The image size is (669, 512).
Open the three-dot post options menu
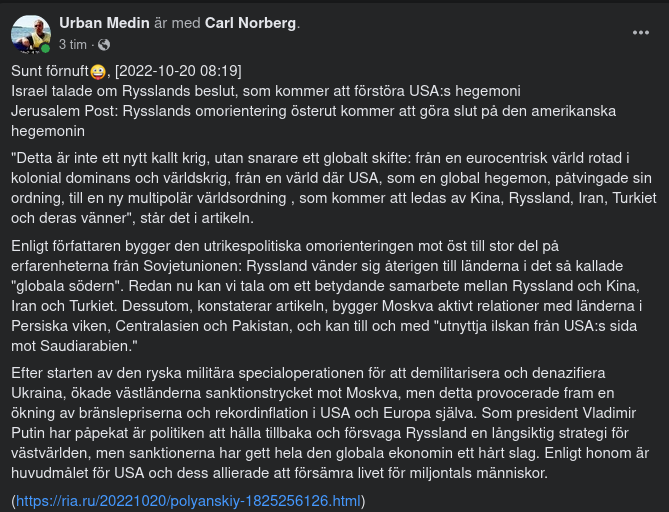tap(641, 32)
